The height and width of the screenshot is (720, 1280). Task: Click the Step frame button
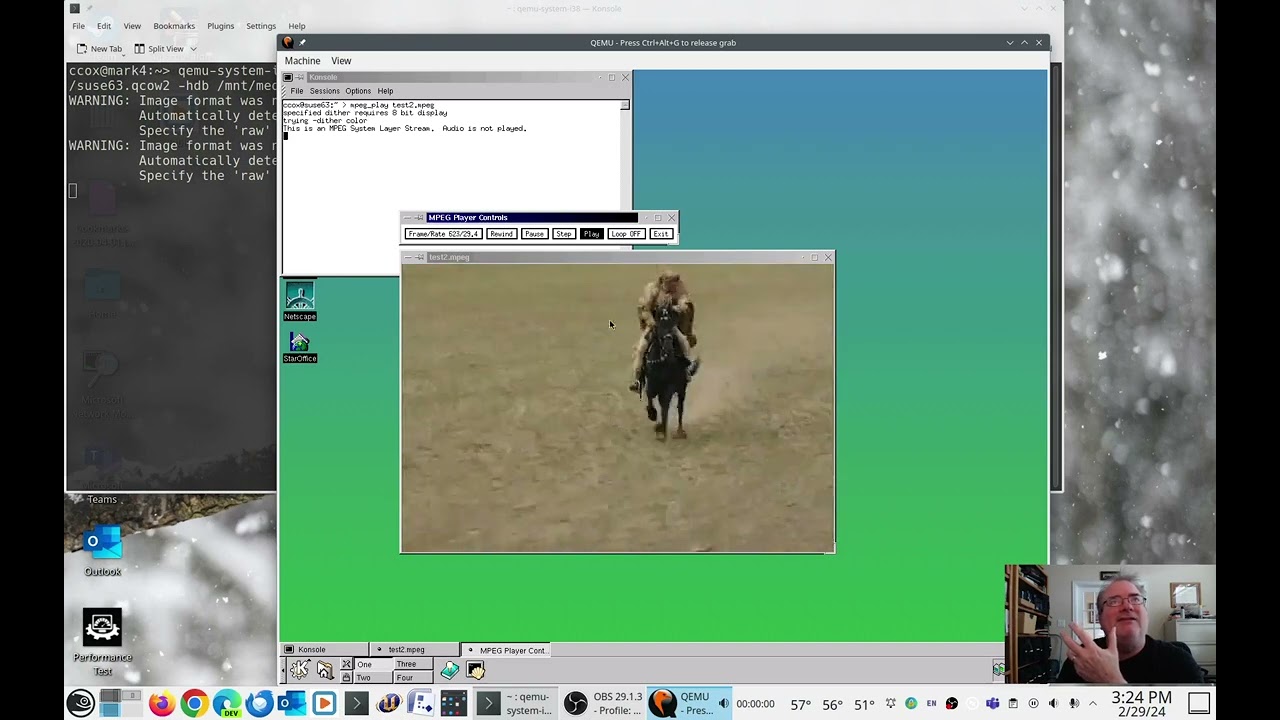pyautogui.click(x=563, y=234)
